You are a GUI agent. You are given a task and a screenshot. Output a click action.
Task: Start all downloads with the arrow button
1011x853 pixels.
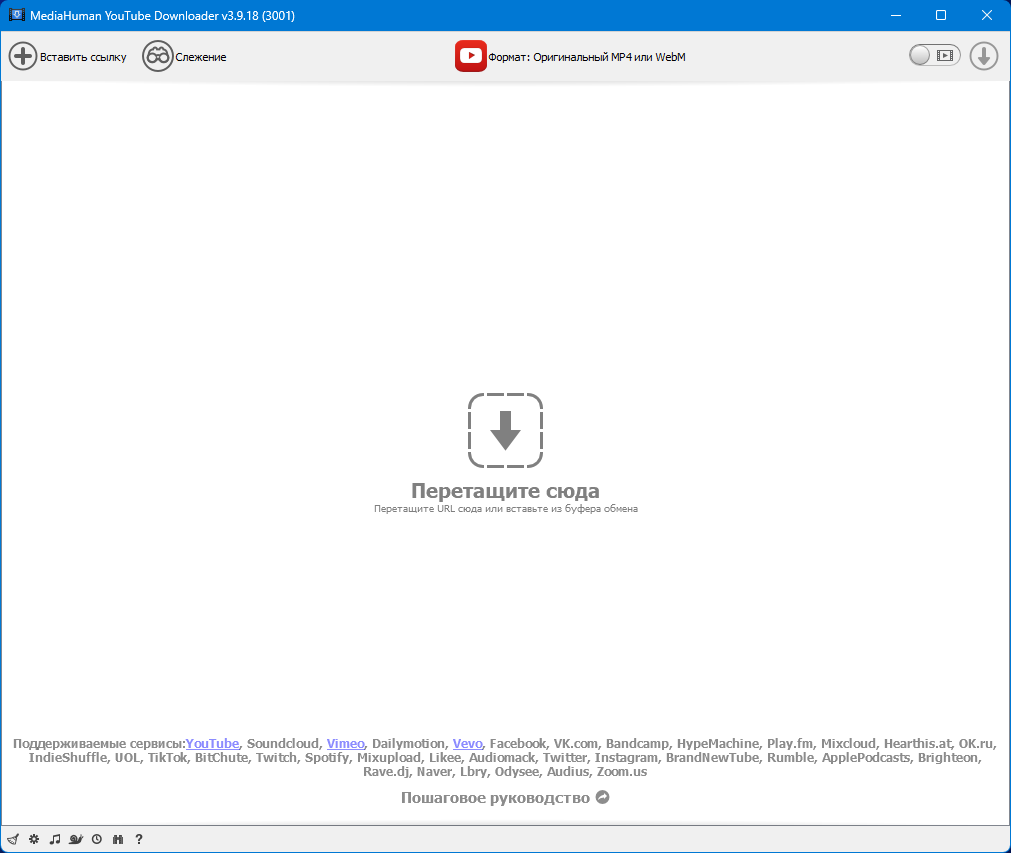(983, 56)
